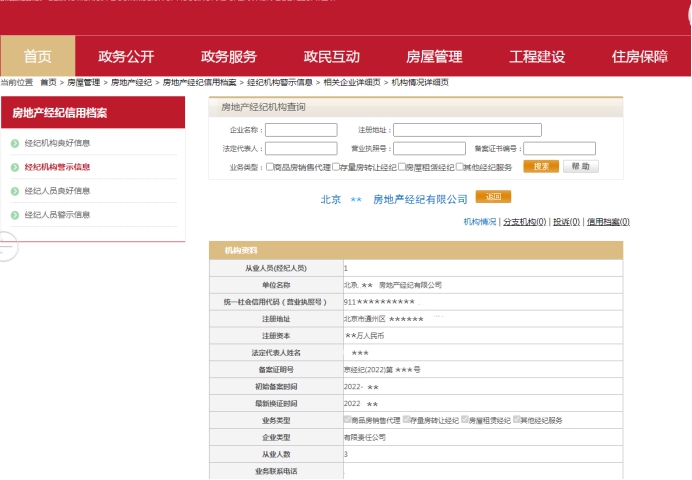The width and height of the screenshot is (692, 480).
Task: Check the 存量房转让经纪 search checkbox
Action: 336,167
